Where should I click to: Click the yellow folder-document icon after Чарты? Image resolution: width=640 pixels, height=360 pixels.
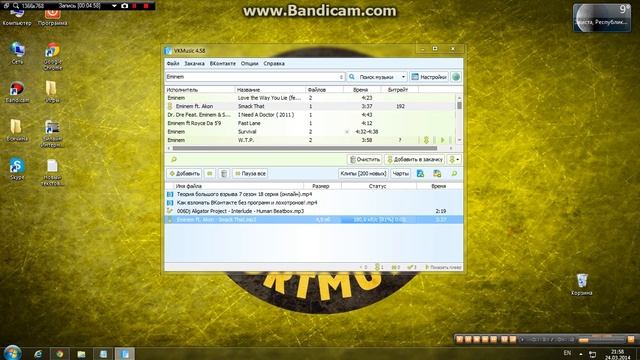[x=437, y=173]
